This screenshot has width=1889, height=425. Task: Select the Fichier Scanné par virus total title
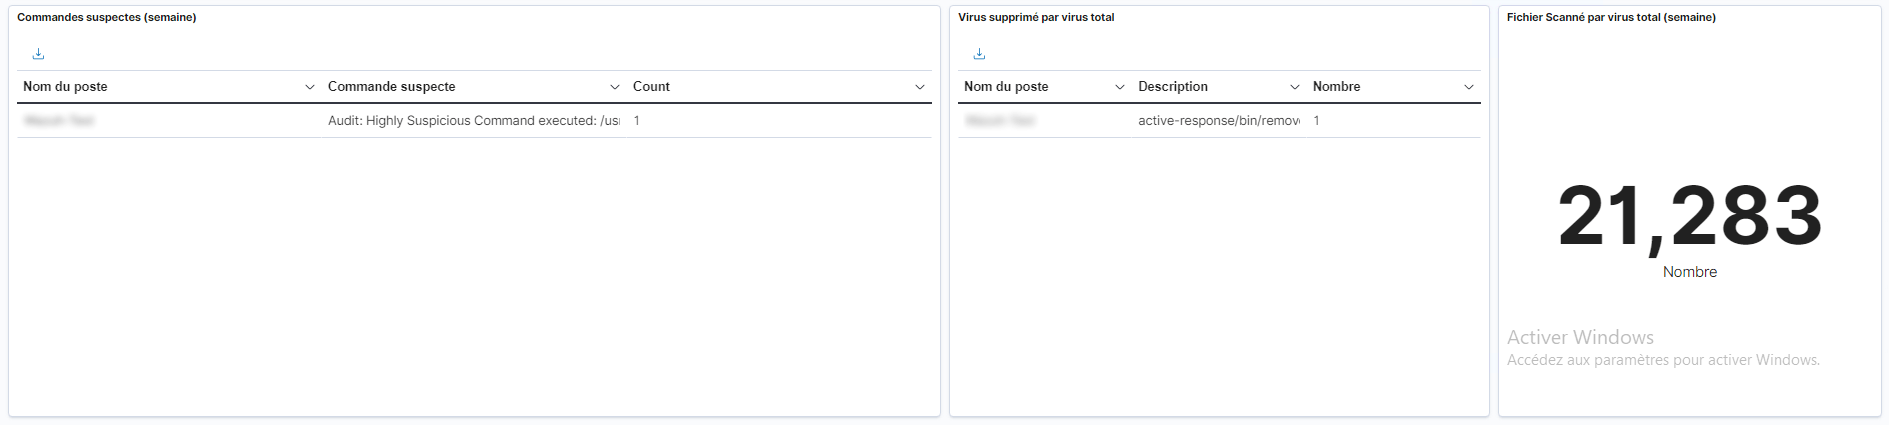pyautogui.click(x=1611, y=17)
